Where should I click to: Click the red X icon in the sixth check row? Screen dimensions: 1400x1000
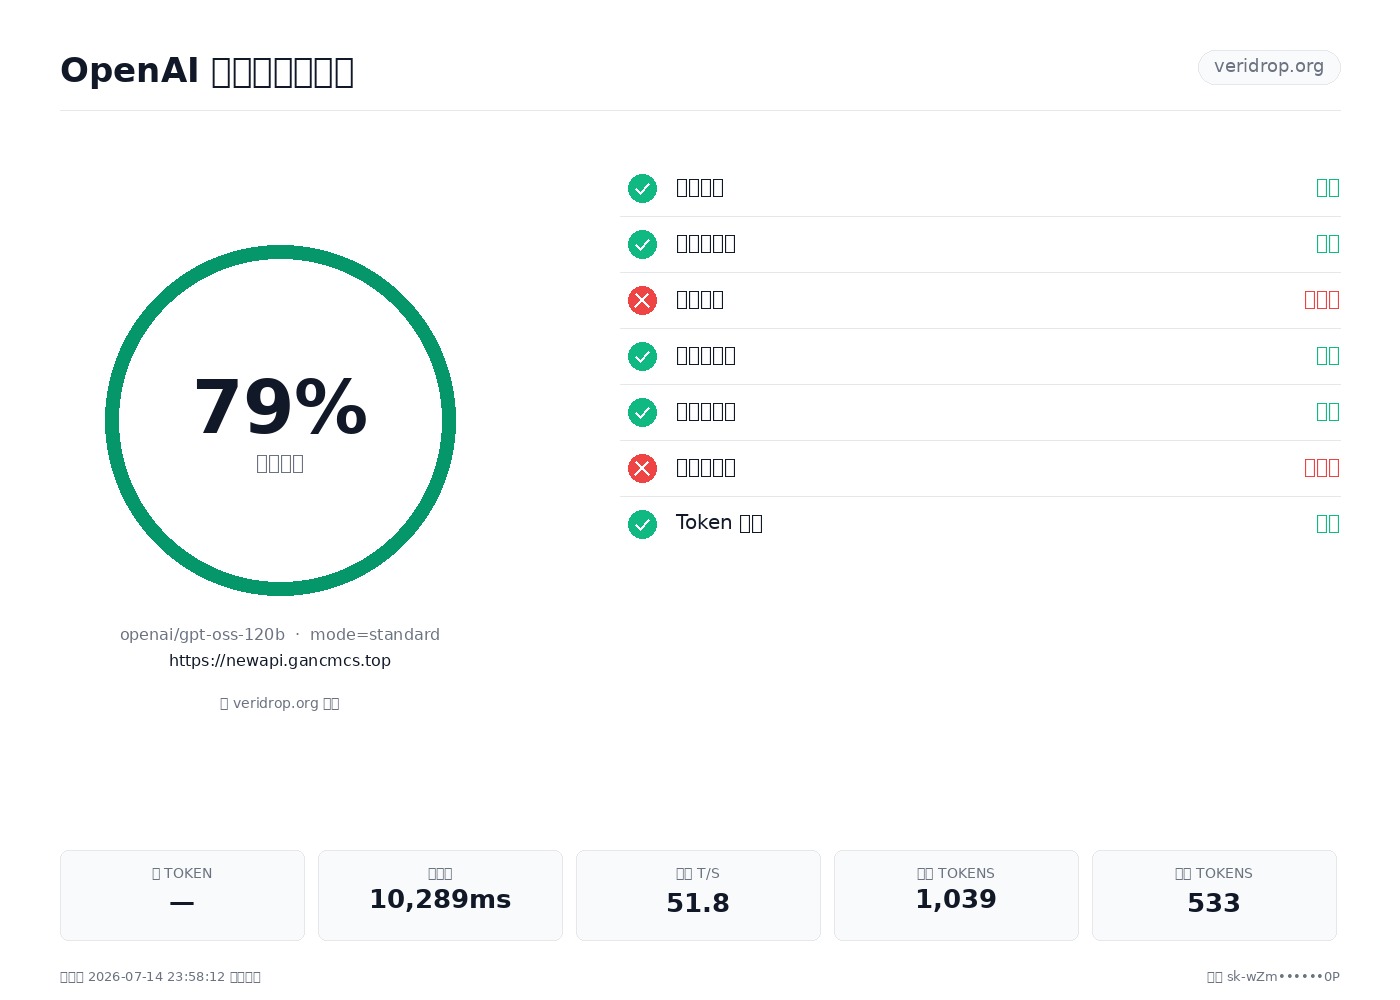coord(642,468)
